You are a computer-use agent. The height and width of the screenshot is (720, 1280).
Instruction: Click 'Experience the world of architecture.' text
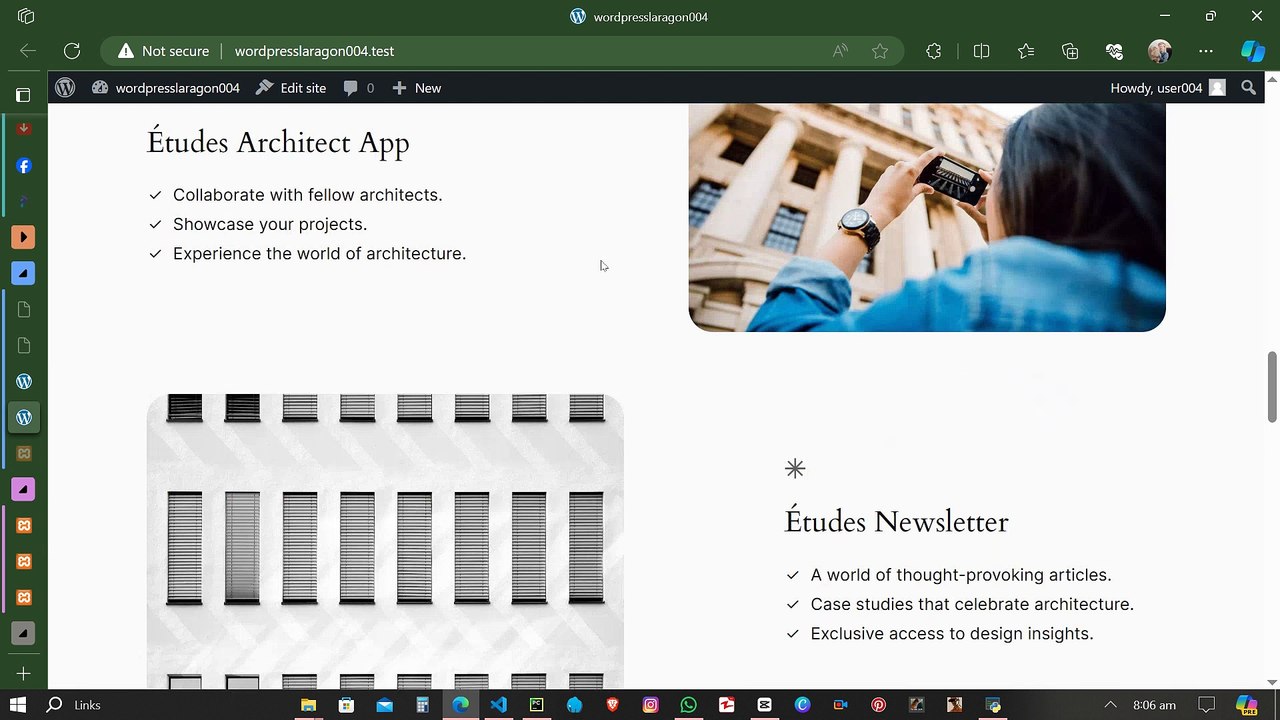point(319,253)
